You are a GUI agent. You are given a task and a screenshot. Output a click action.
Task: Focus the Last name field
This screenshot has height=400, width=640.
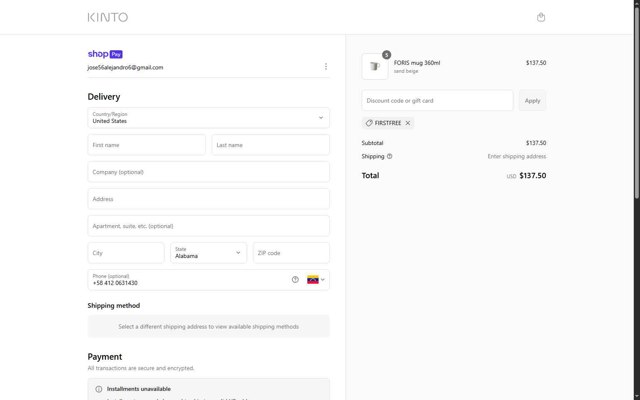pyautogui.click(x=271, y=145)
